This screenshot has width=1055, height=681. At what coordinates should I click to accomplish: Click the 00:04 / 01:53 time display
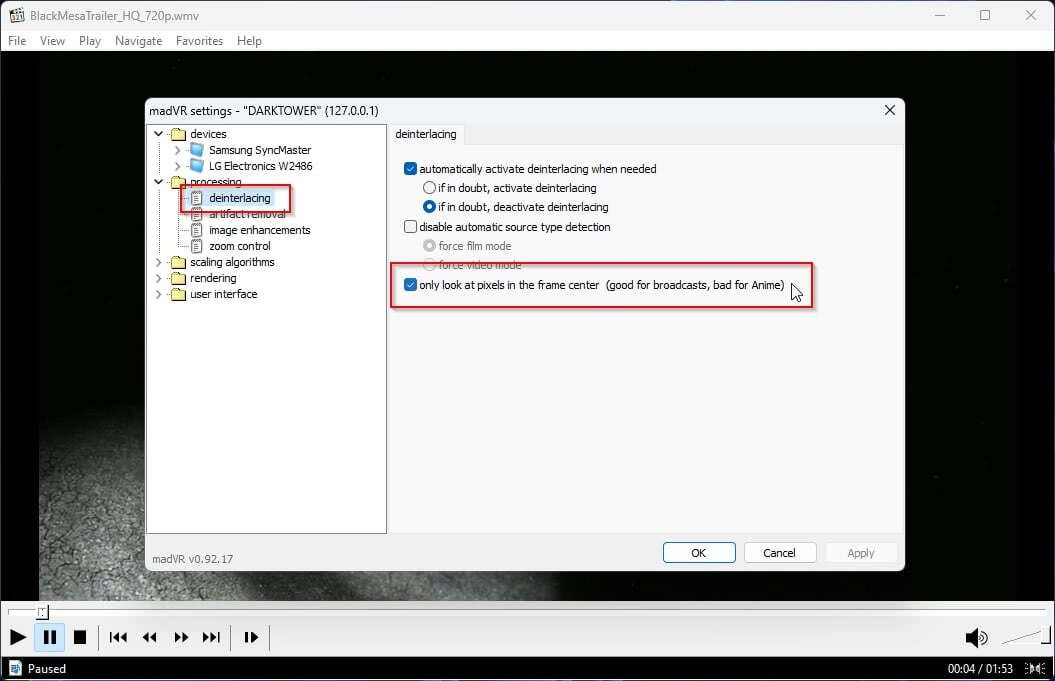pyautogui.click(x=980, y=668)
